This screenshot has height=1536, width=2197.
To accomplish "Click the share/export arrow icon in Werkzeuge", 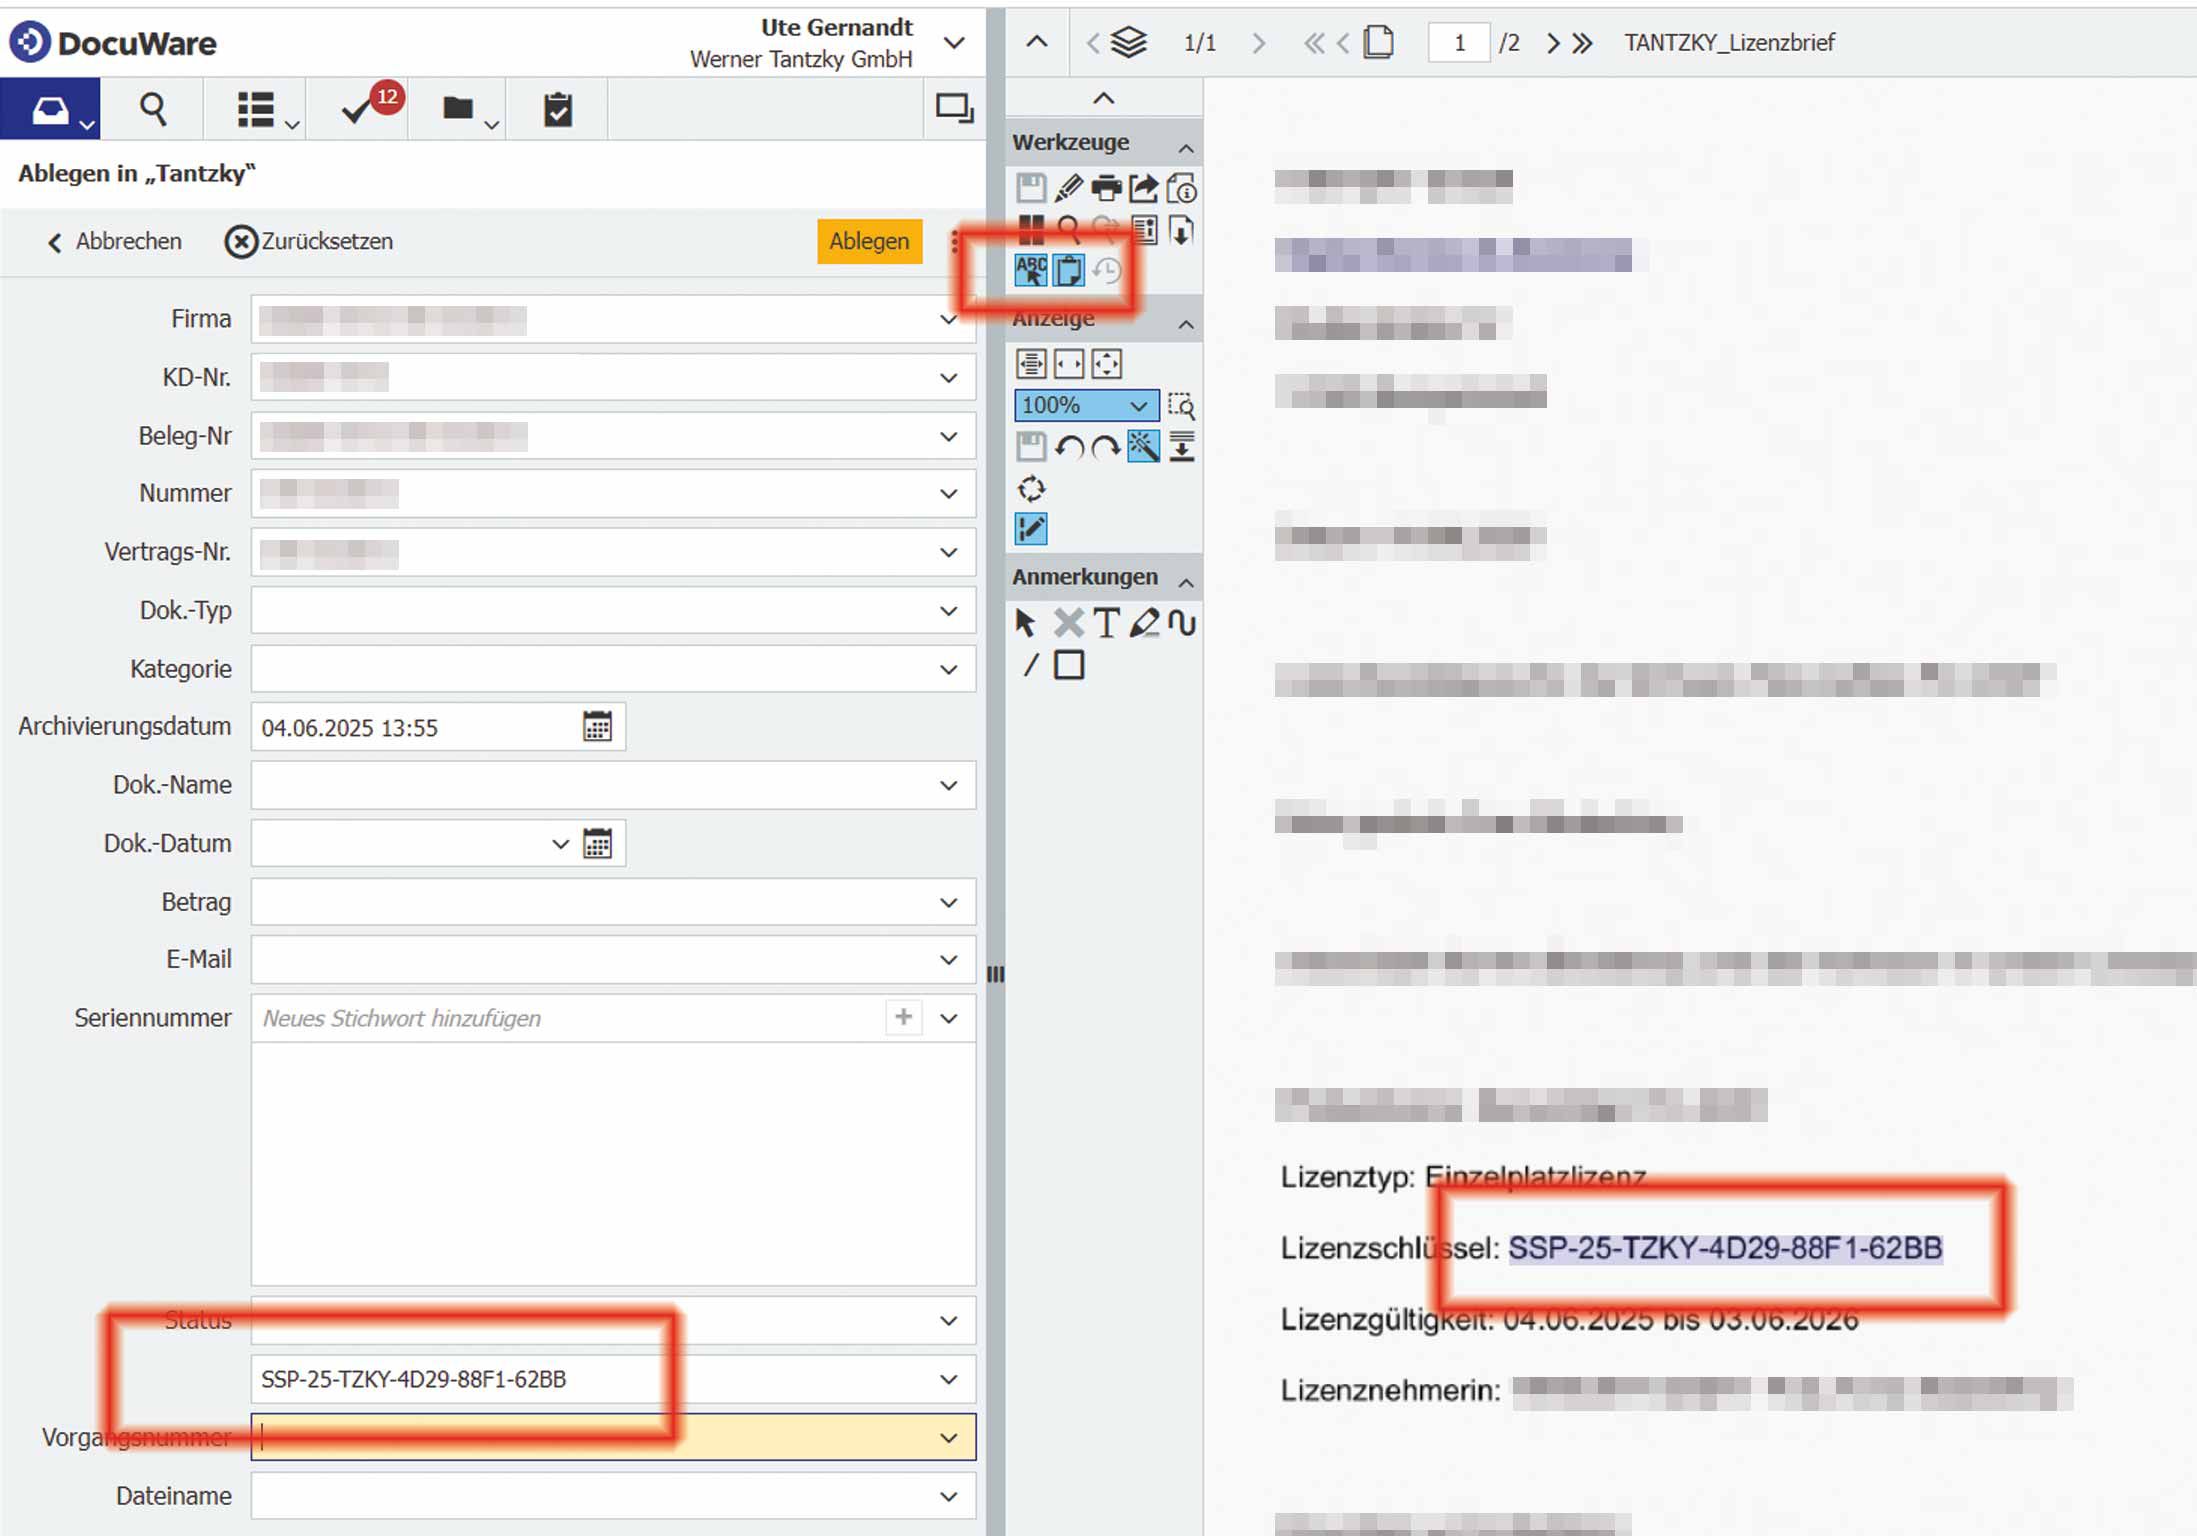I will (1144, 188).
